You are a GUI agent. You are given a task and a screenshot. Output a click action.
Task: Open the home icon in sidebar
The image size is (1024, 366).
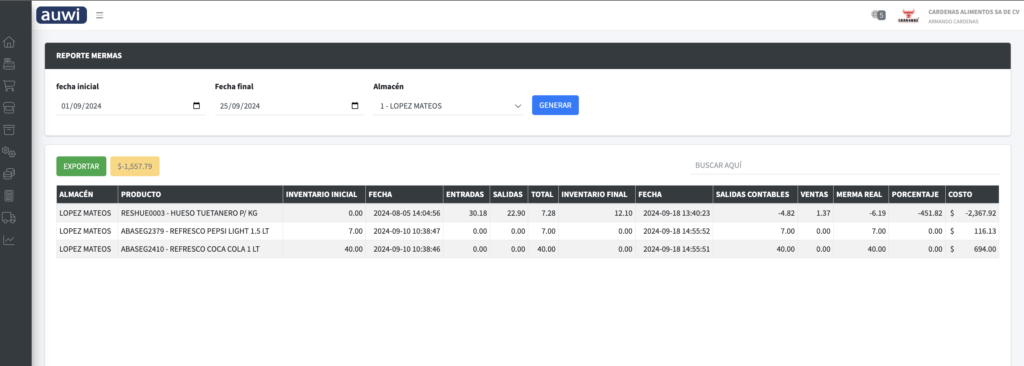coord(9,43)
